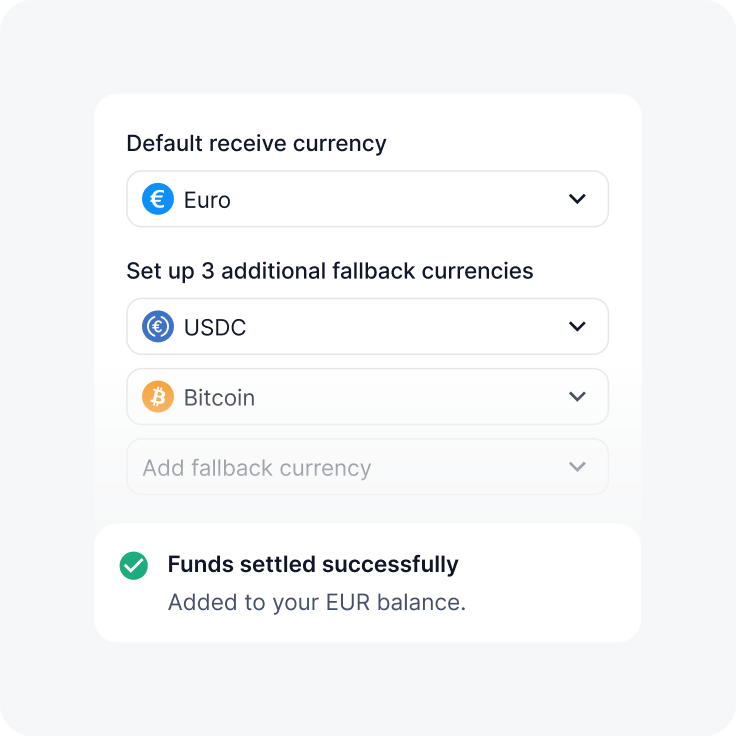The width and height of the screenshot is (736, 736).
Task: Open the second fallback currency combo box
Action: tap(367, 397)
